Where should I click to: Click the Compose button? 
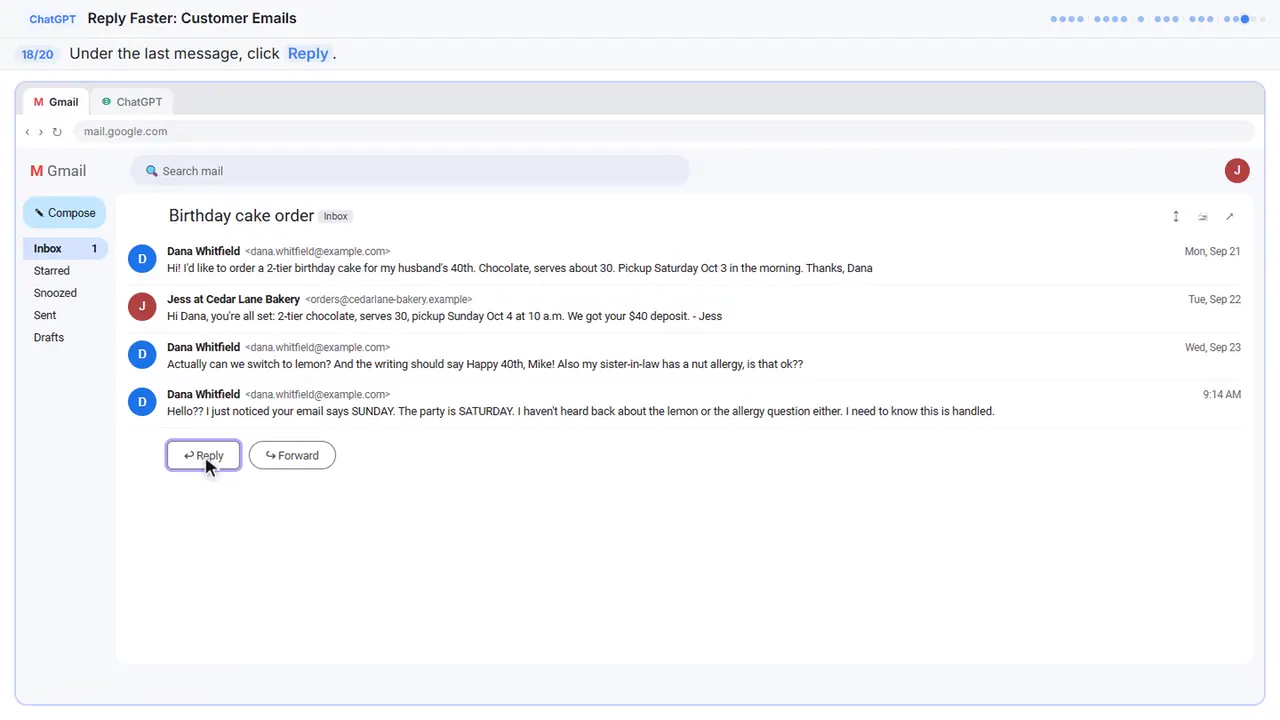point(65,213)
